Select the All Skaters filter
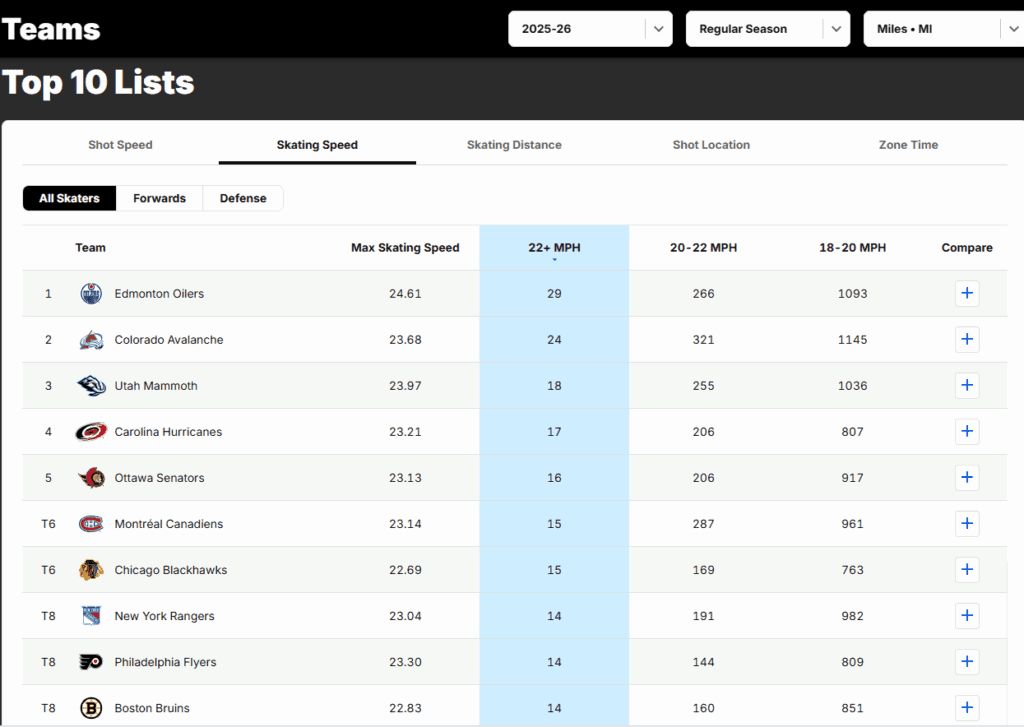Image resolution: width=1024 pixels, height=727 pixels. [x=69, y=198]
